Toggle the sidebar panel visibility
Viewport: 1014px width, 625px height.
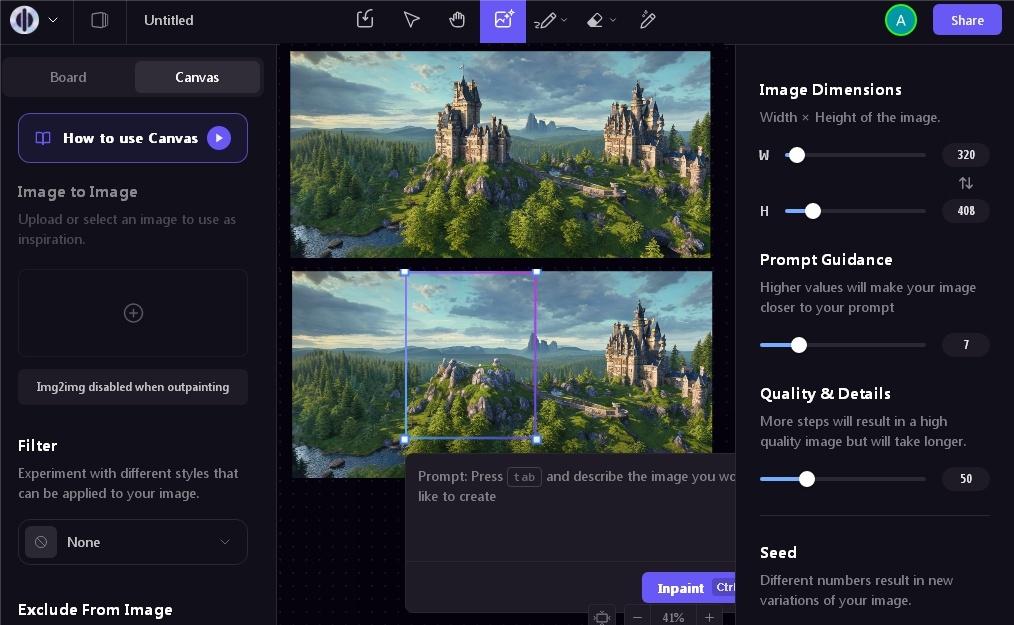pyautogui.click(x=99, y=20)
